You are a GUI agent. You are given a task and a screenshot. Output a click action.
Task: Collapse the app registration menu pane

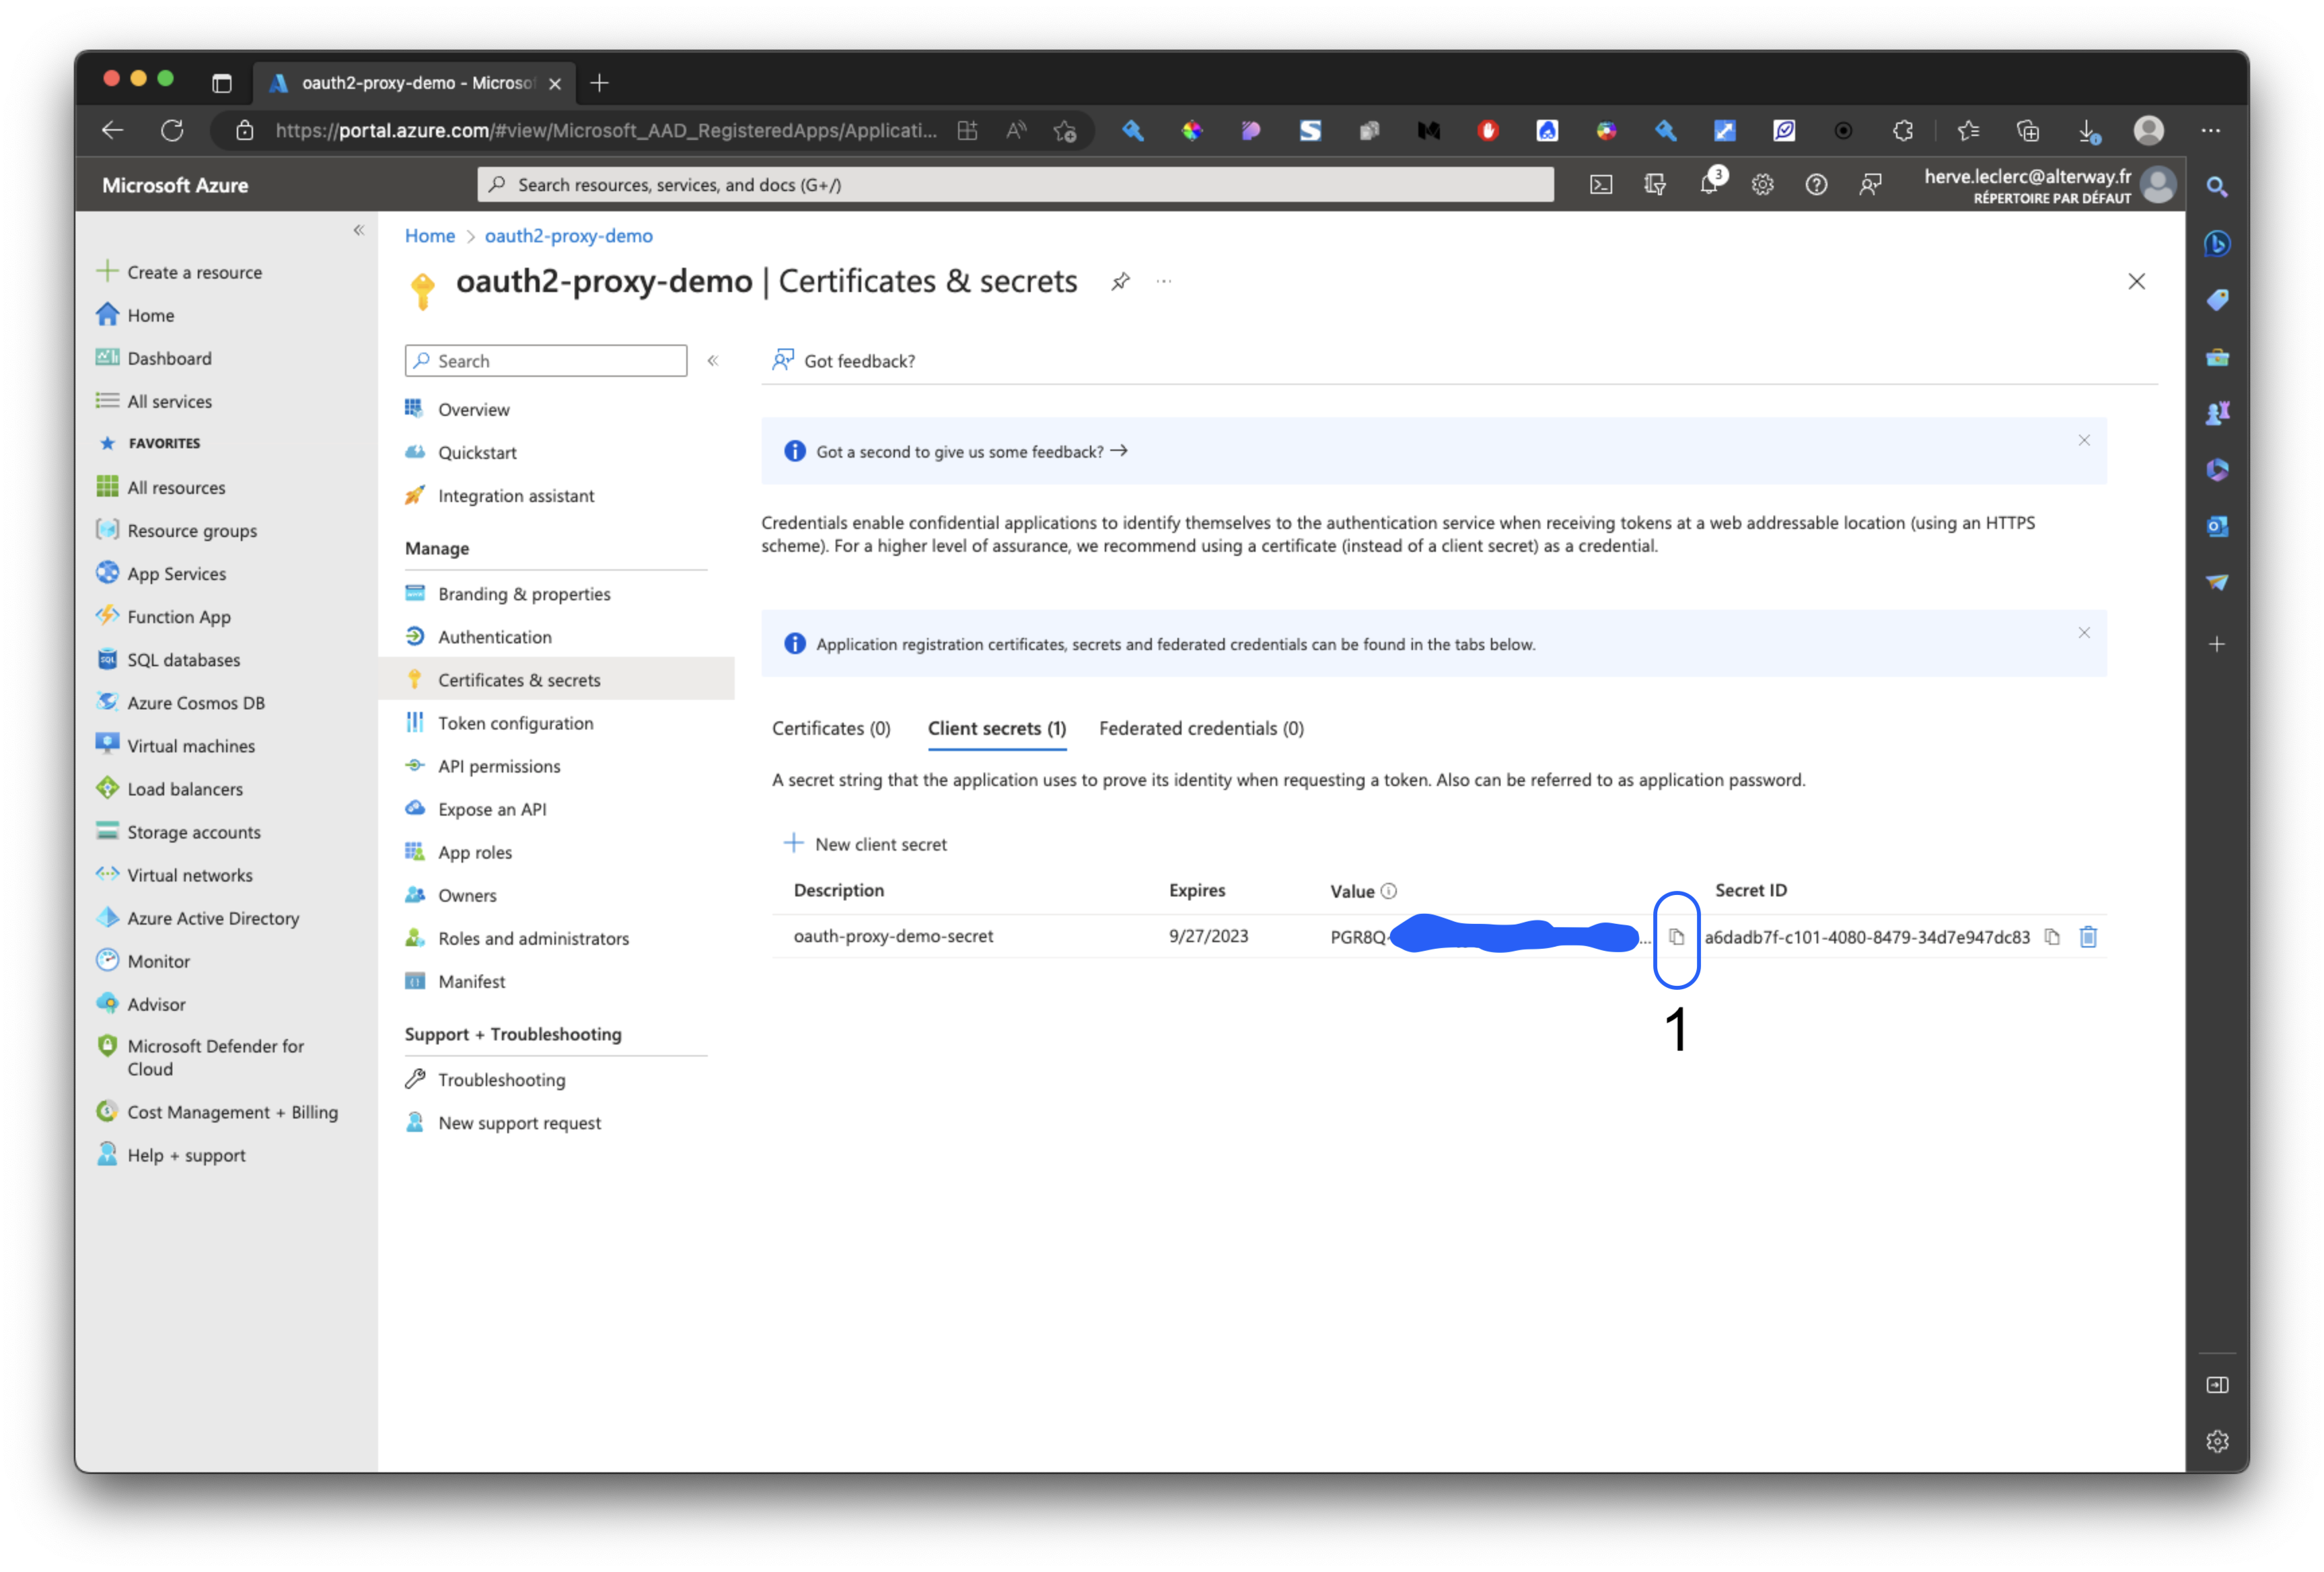click(x=713, y=361)
